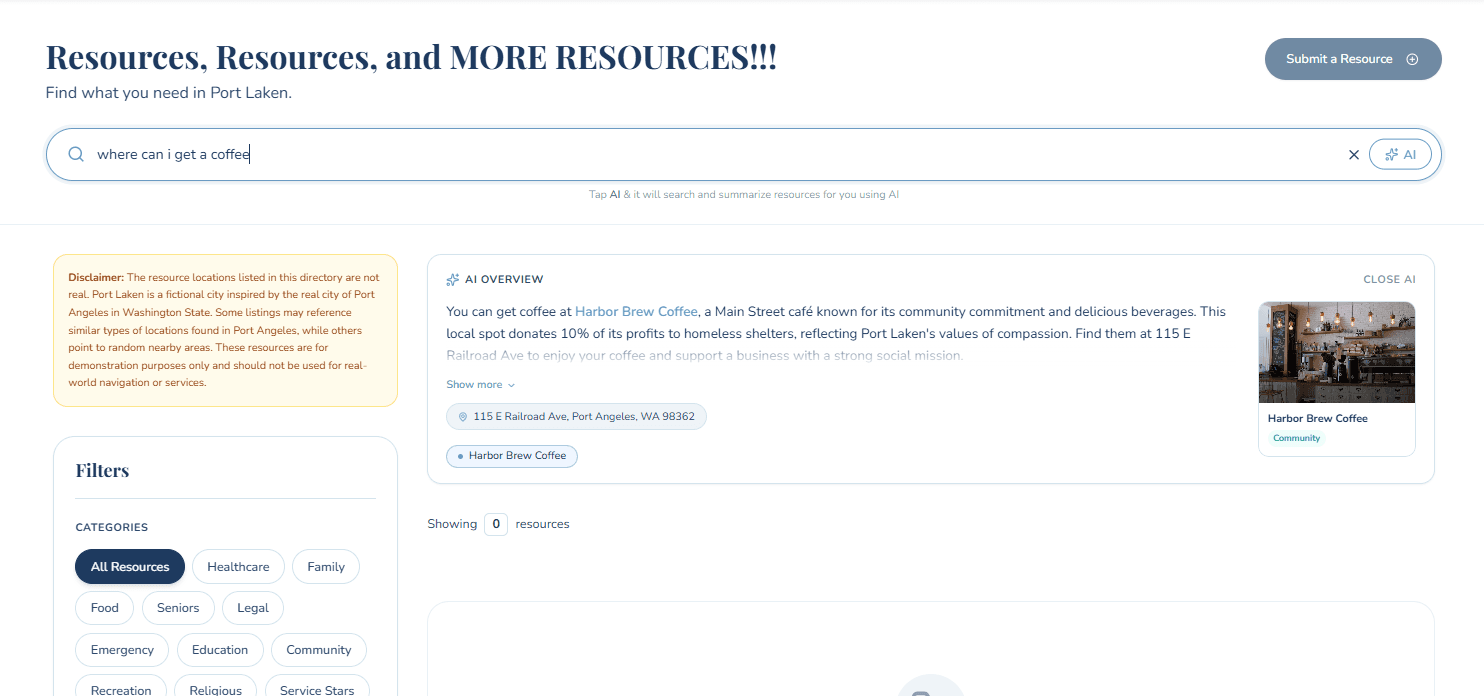Filter by Religious category

click(216, 688)
